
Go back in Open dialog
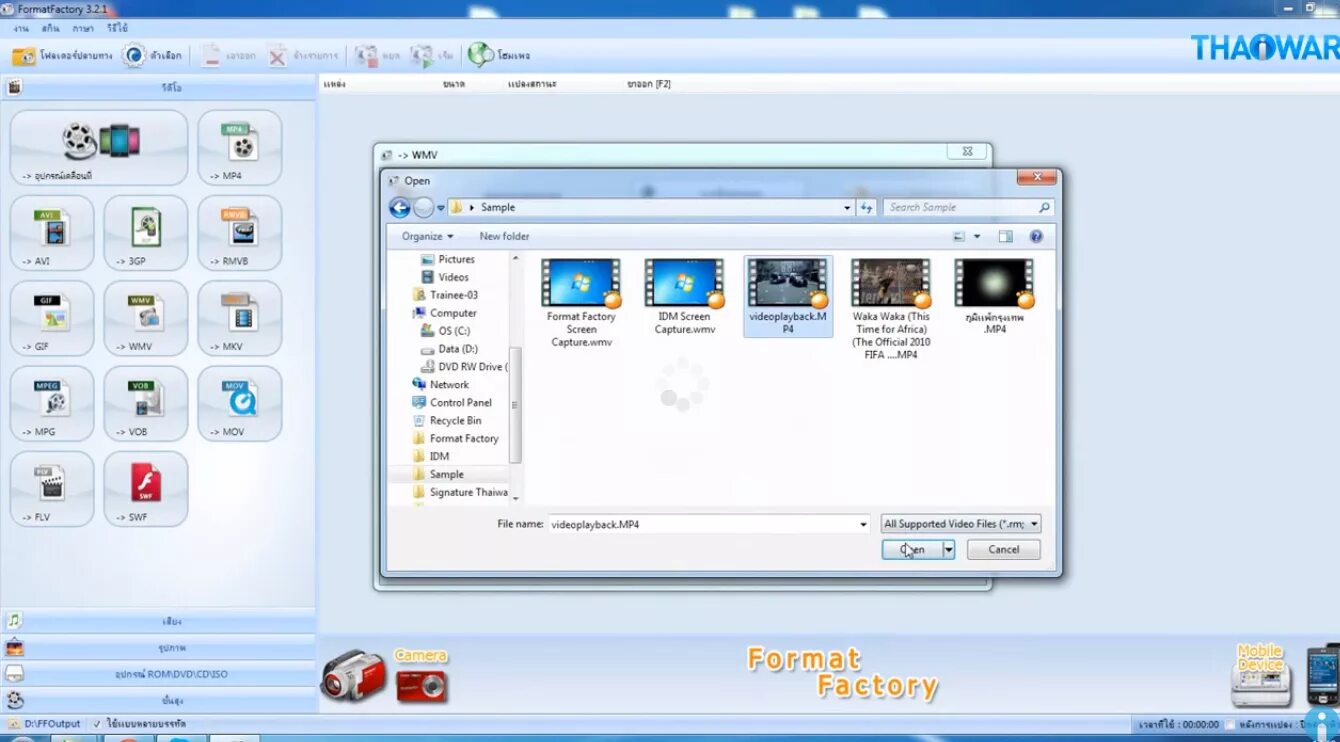[x=399, y=207]
